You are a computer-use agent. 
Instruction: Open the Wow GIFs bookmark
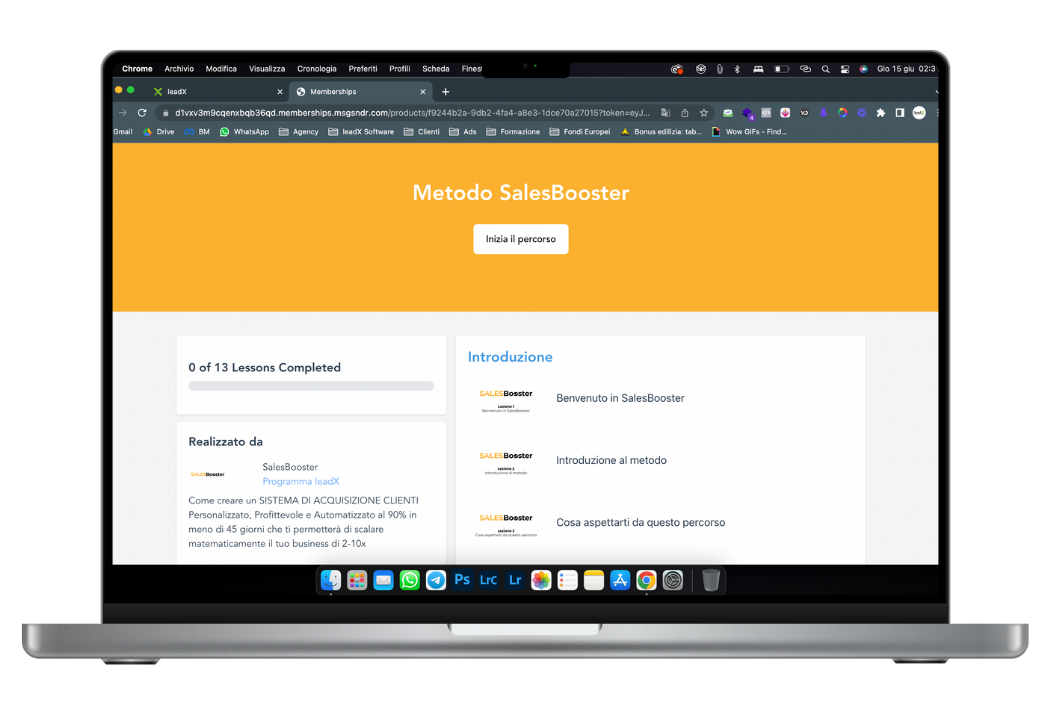point(749,132)
